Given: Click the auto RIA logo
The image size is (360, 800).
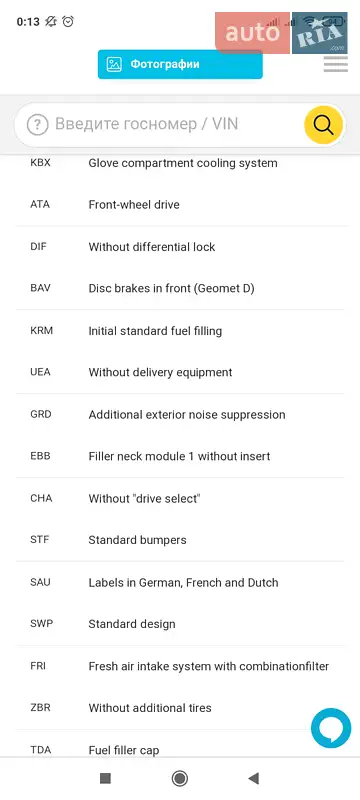Looking at the screenshot, I should click(281, 33).
